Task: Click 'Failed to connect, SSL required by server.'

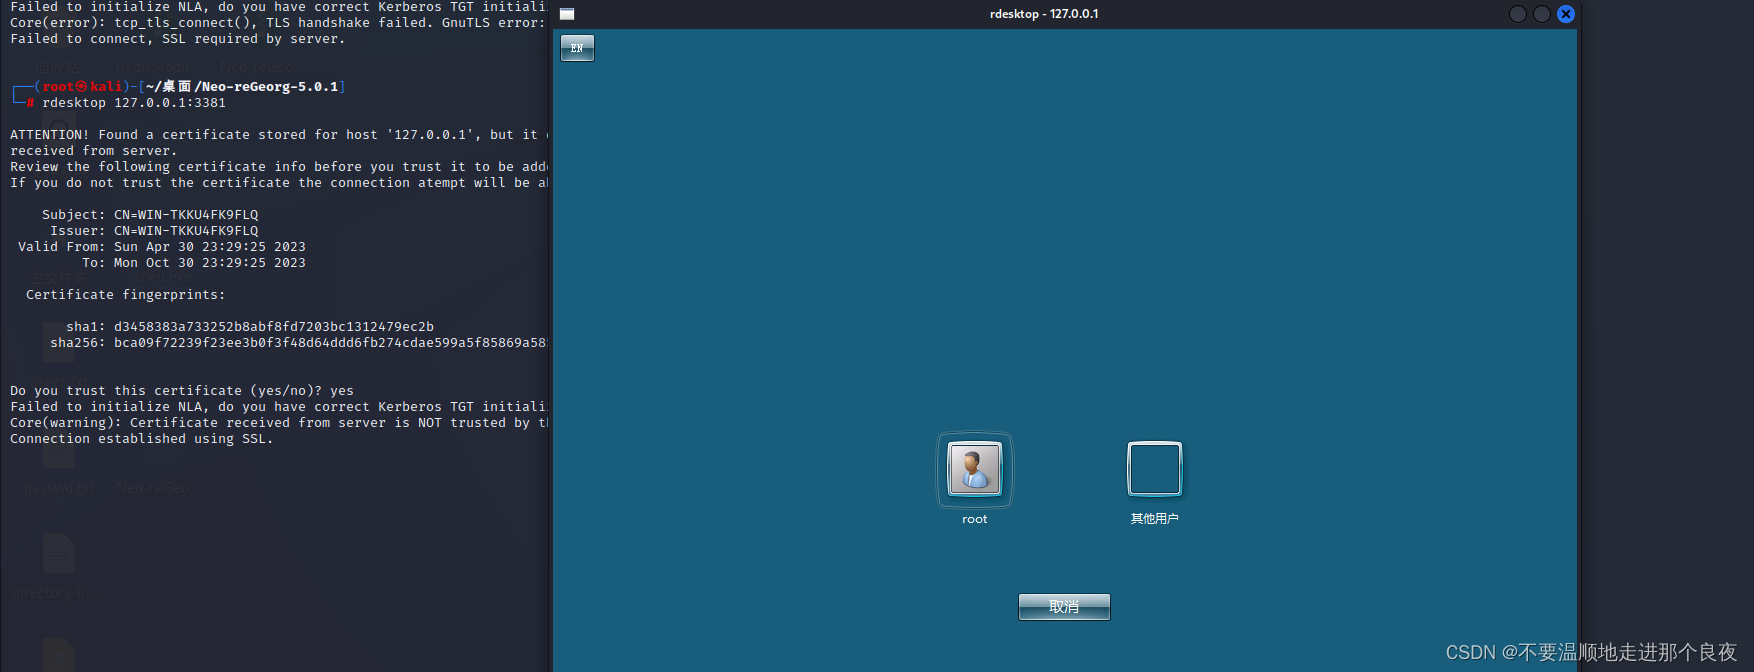Action: point(178,39)
